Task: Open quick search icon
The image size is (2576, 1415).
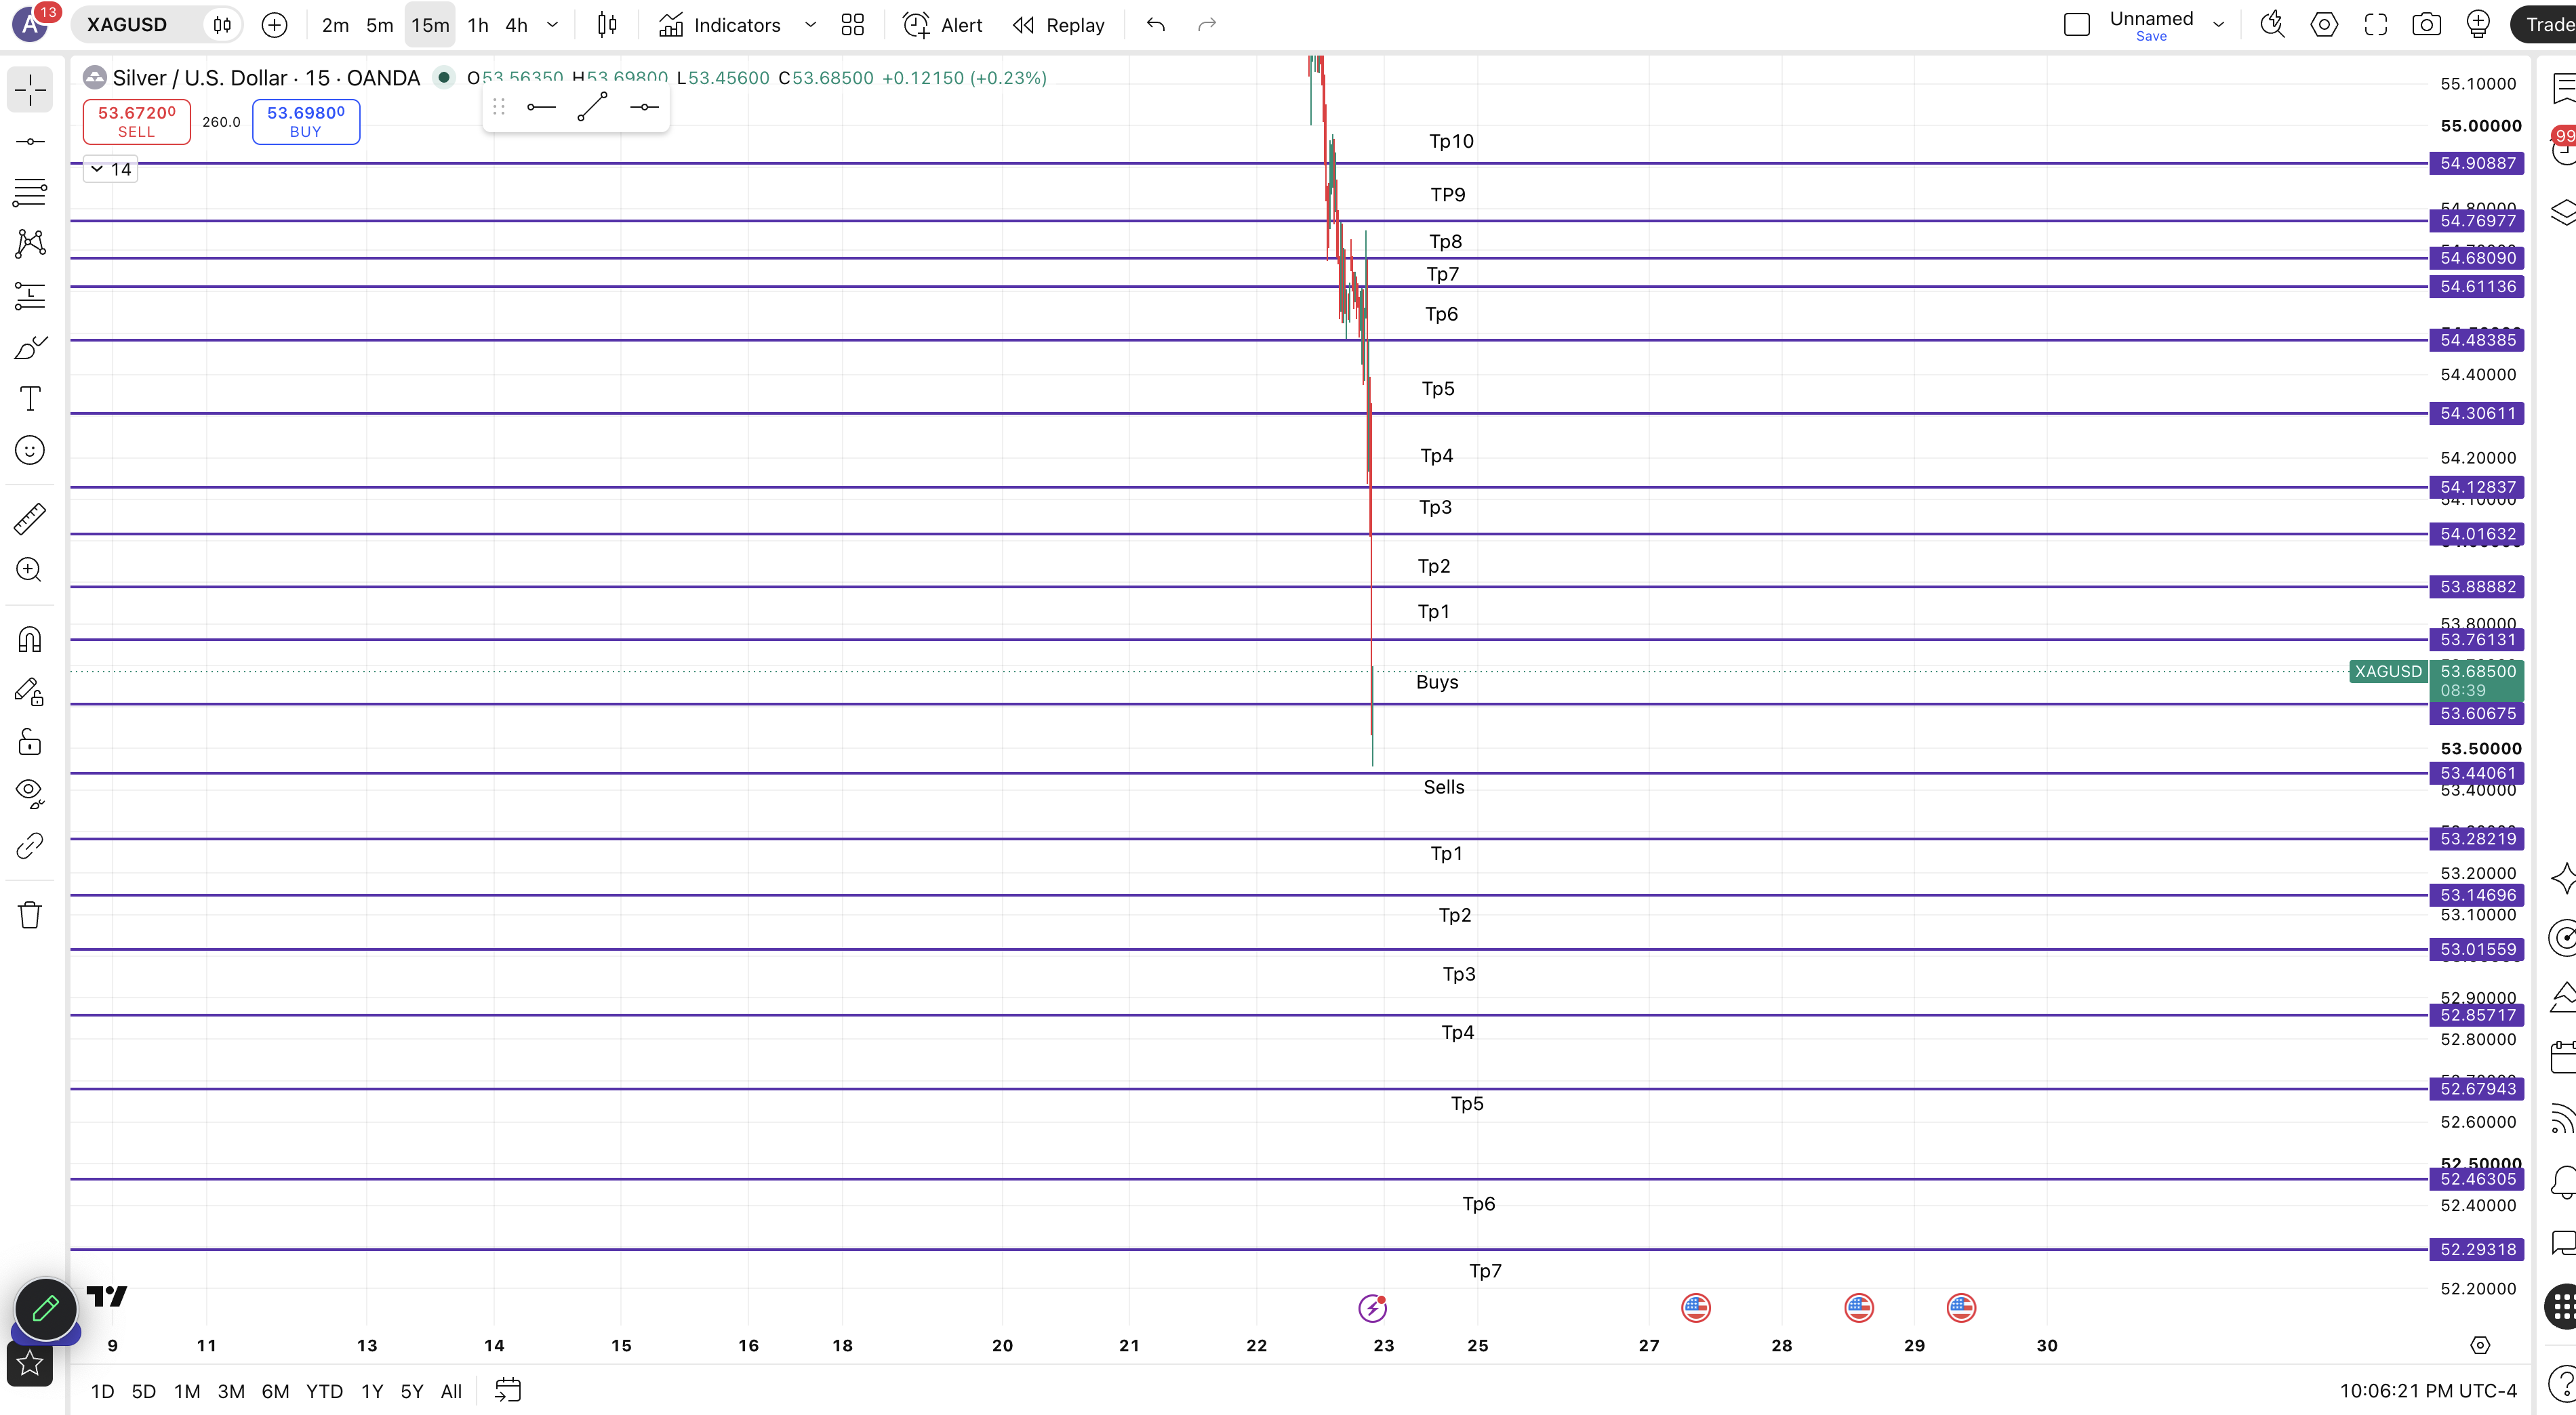Action: tap(2272, 25)
